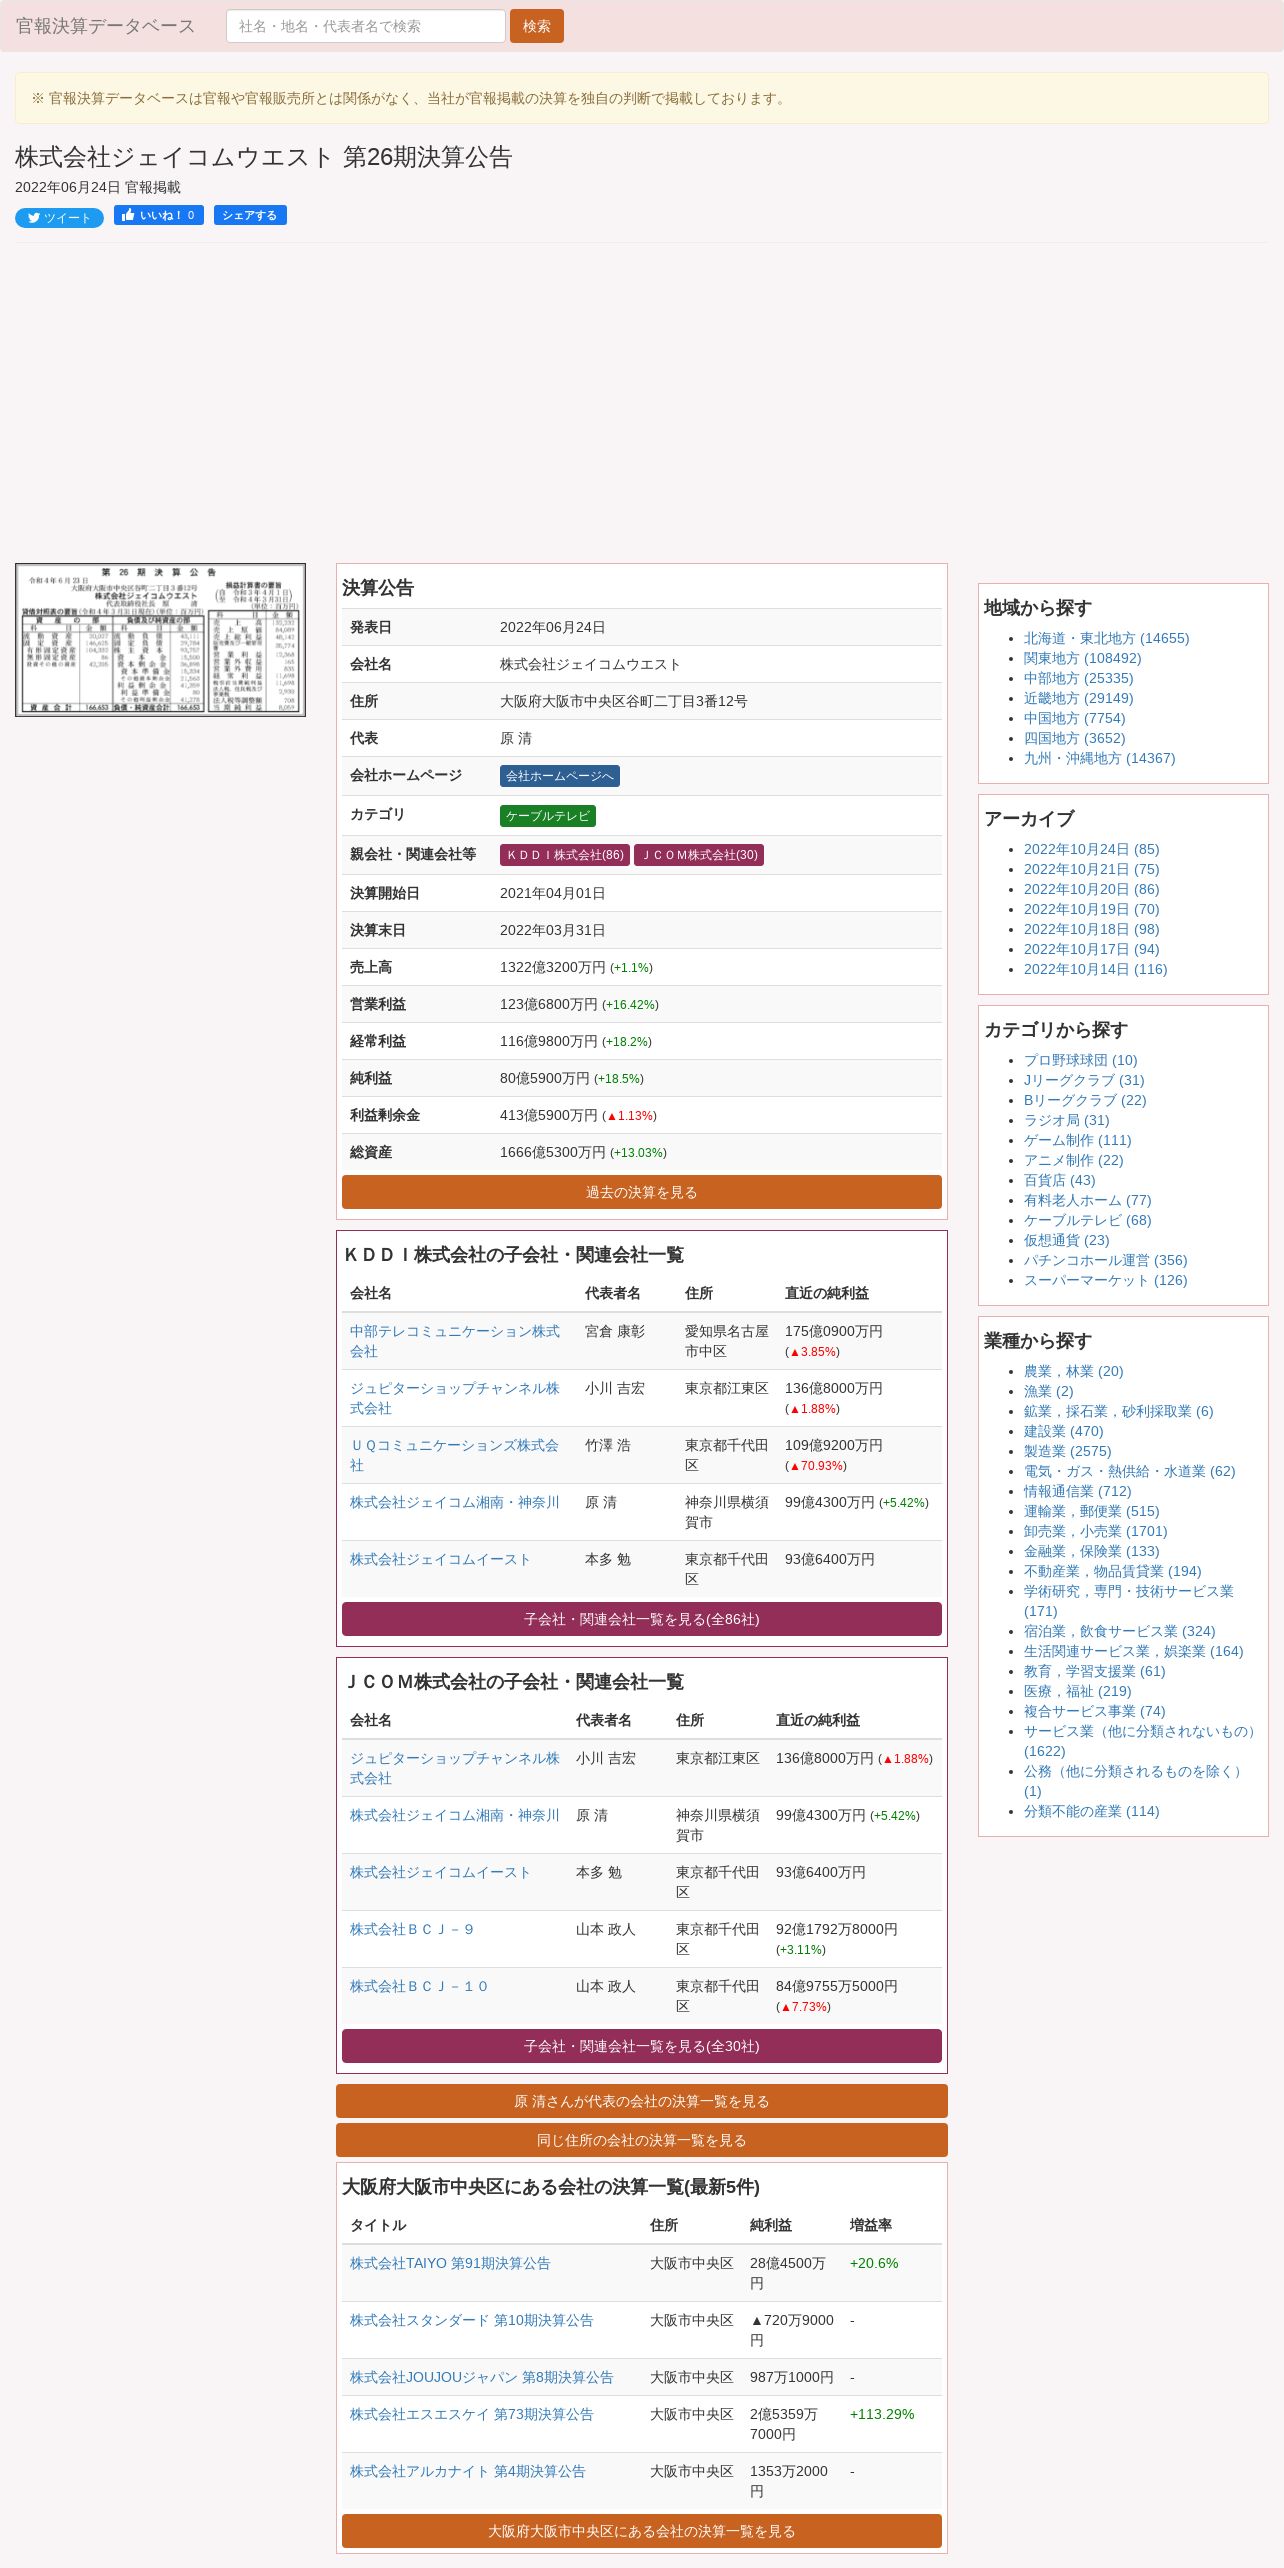Open archive 2022年10月14日 (116)
Viewport: 1284px width, 2568px height.
click(x=1096, y=969)
